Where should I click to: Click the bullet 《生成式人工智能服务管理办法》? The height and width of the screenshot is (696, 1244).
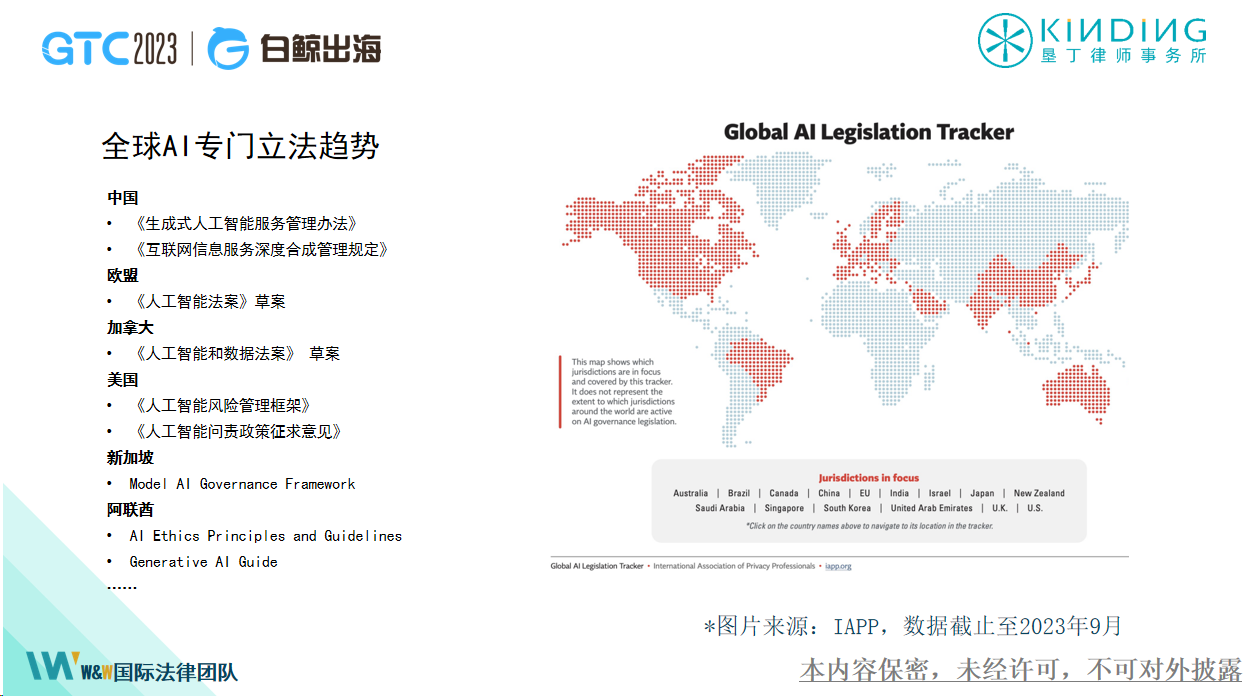[x=245, y=223]
